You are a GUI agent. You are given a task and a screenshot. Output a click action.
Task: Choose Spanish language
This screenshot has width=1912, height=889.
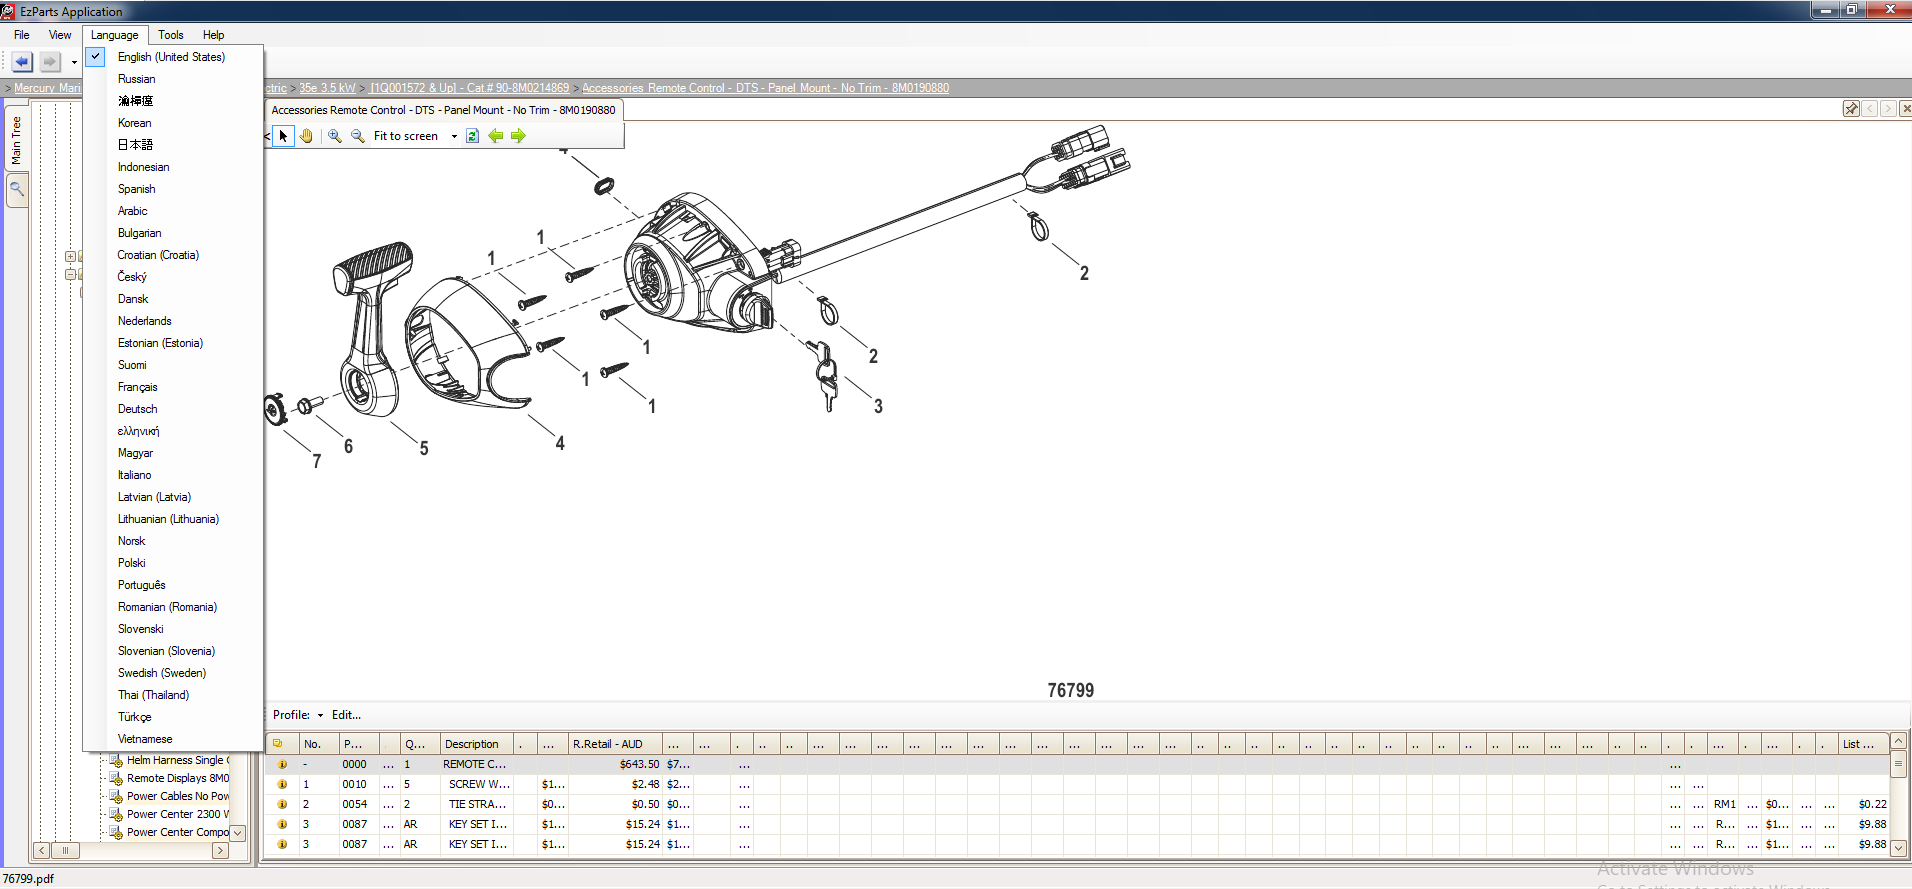136,189
